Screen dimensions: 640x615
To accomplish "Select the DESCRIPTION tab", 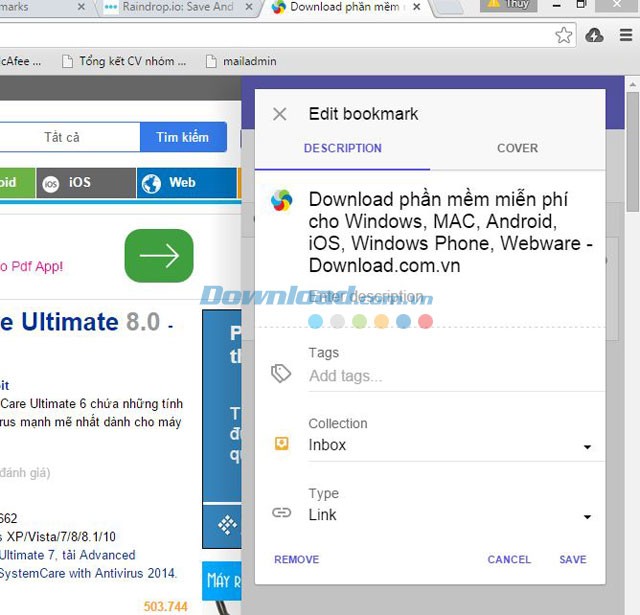I will tap(343, 148).
